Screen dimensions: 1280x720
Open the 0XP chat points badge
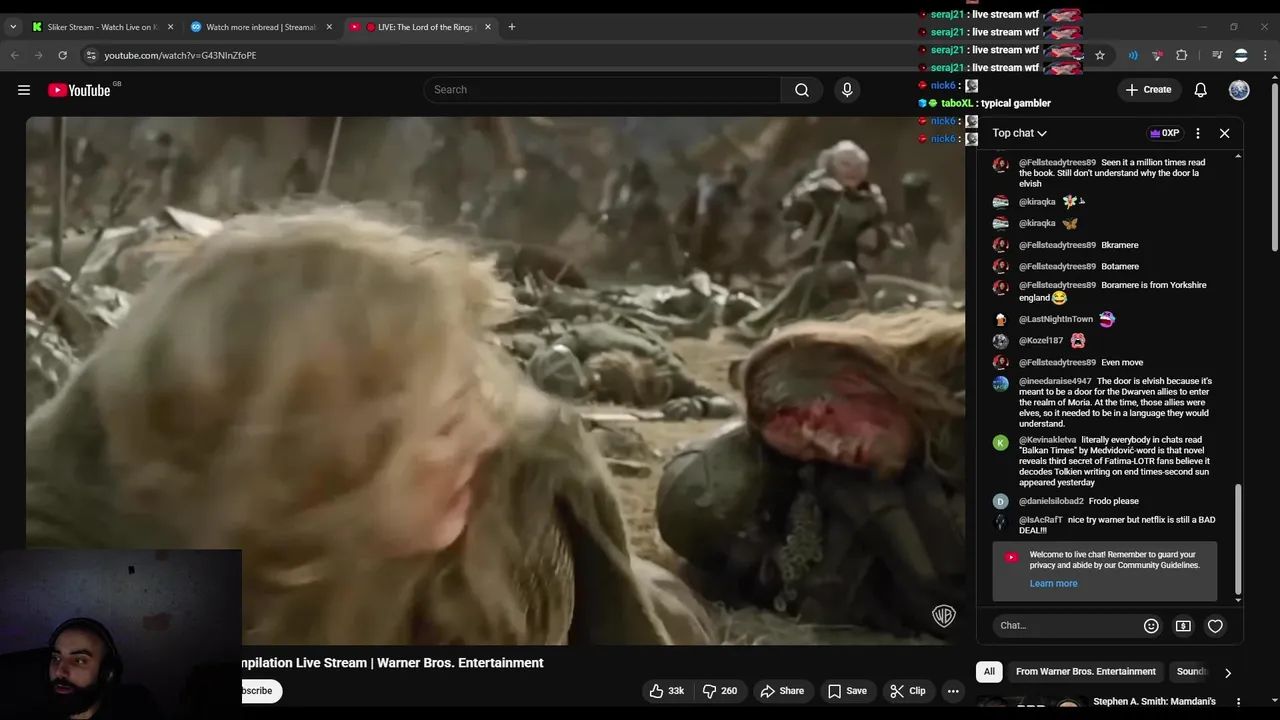click(1165, 133)
